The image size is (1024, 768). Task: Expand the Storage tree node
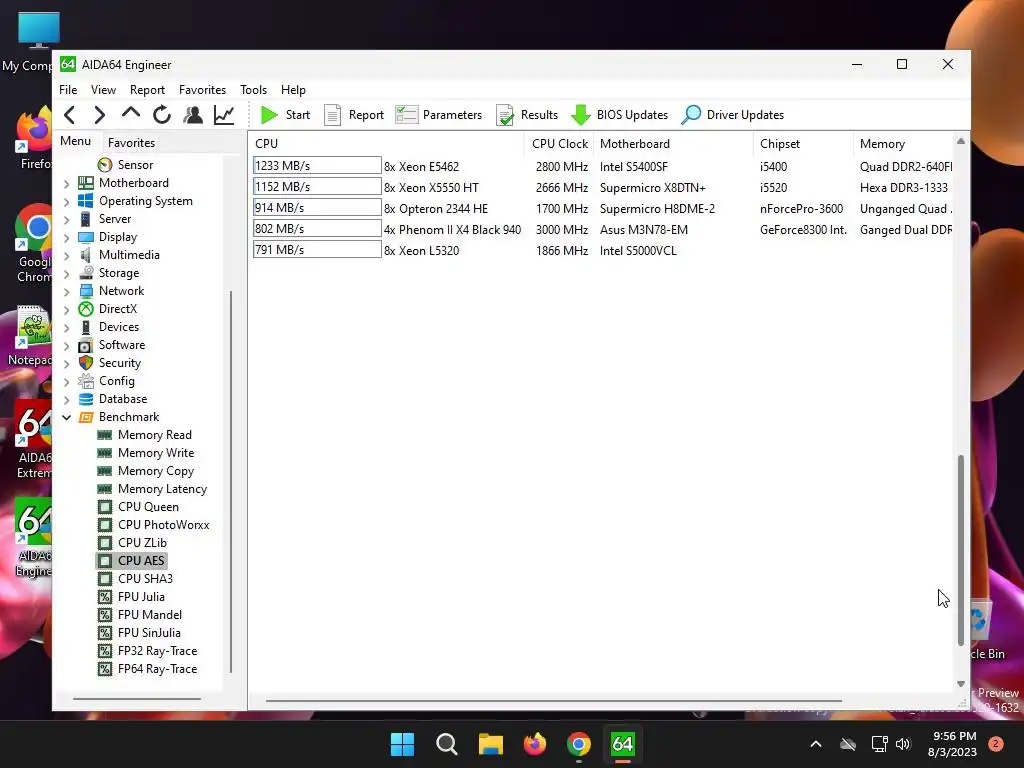click(x=67, y=274)
